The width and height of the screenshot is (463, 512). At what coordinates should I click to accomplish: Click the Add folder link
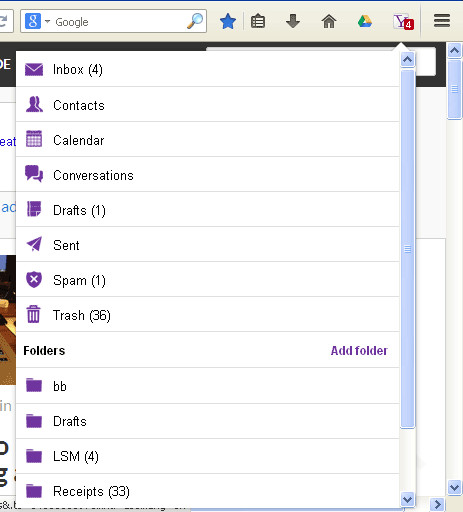pyautogui.click(x=359, y=350)
